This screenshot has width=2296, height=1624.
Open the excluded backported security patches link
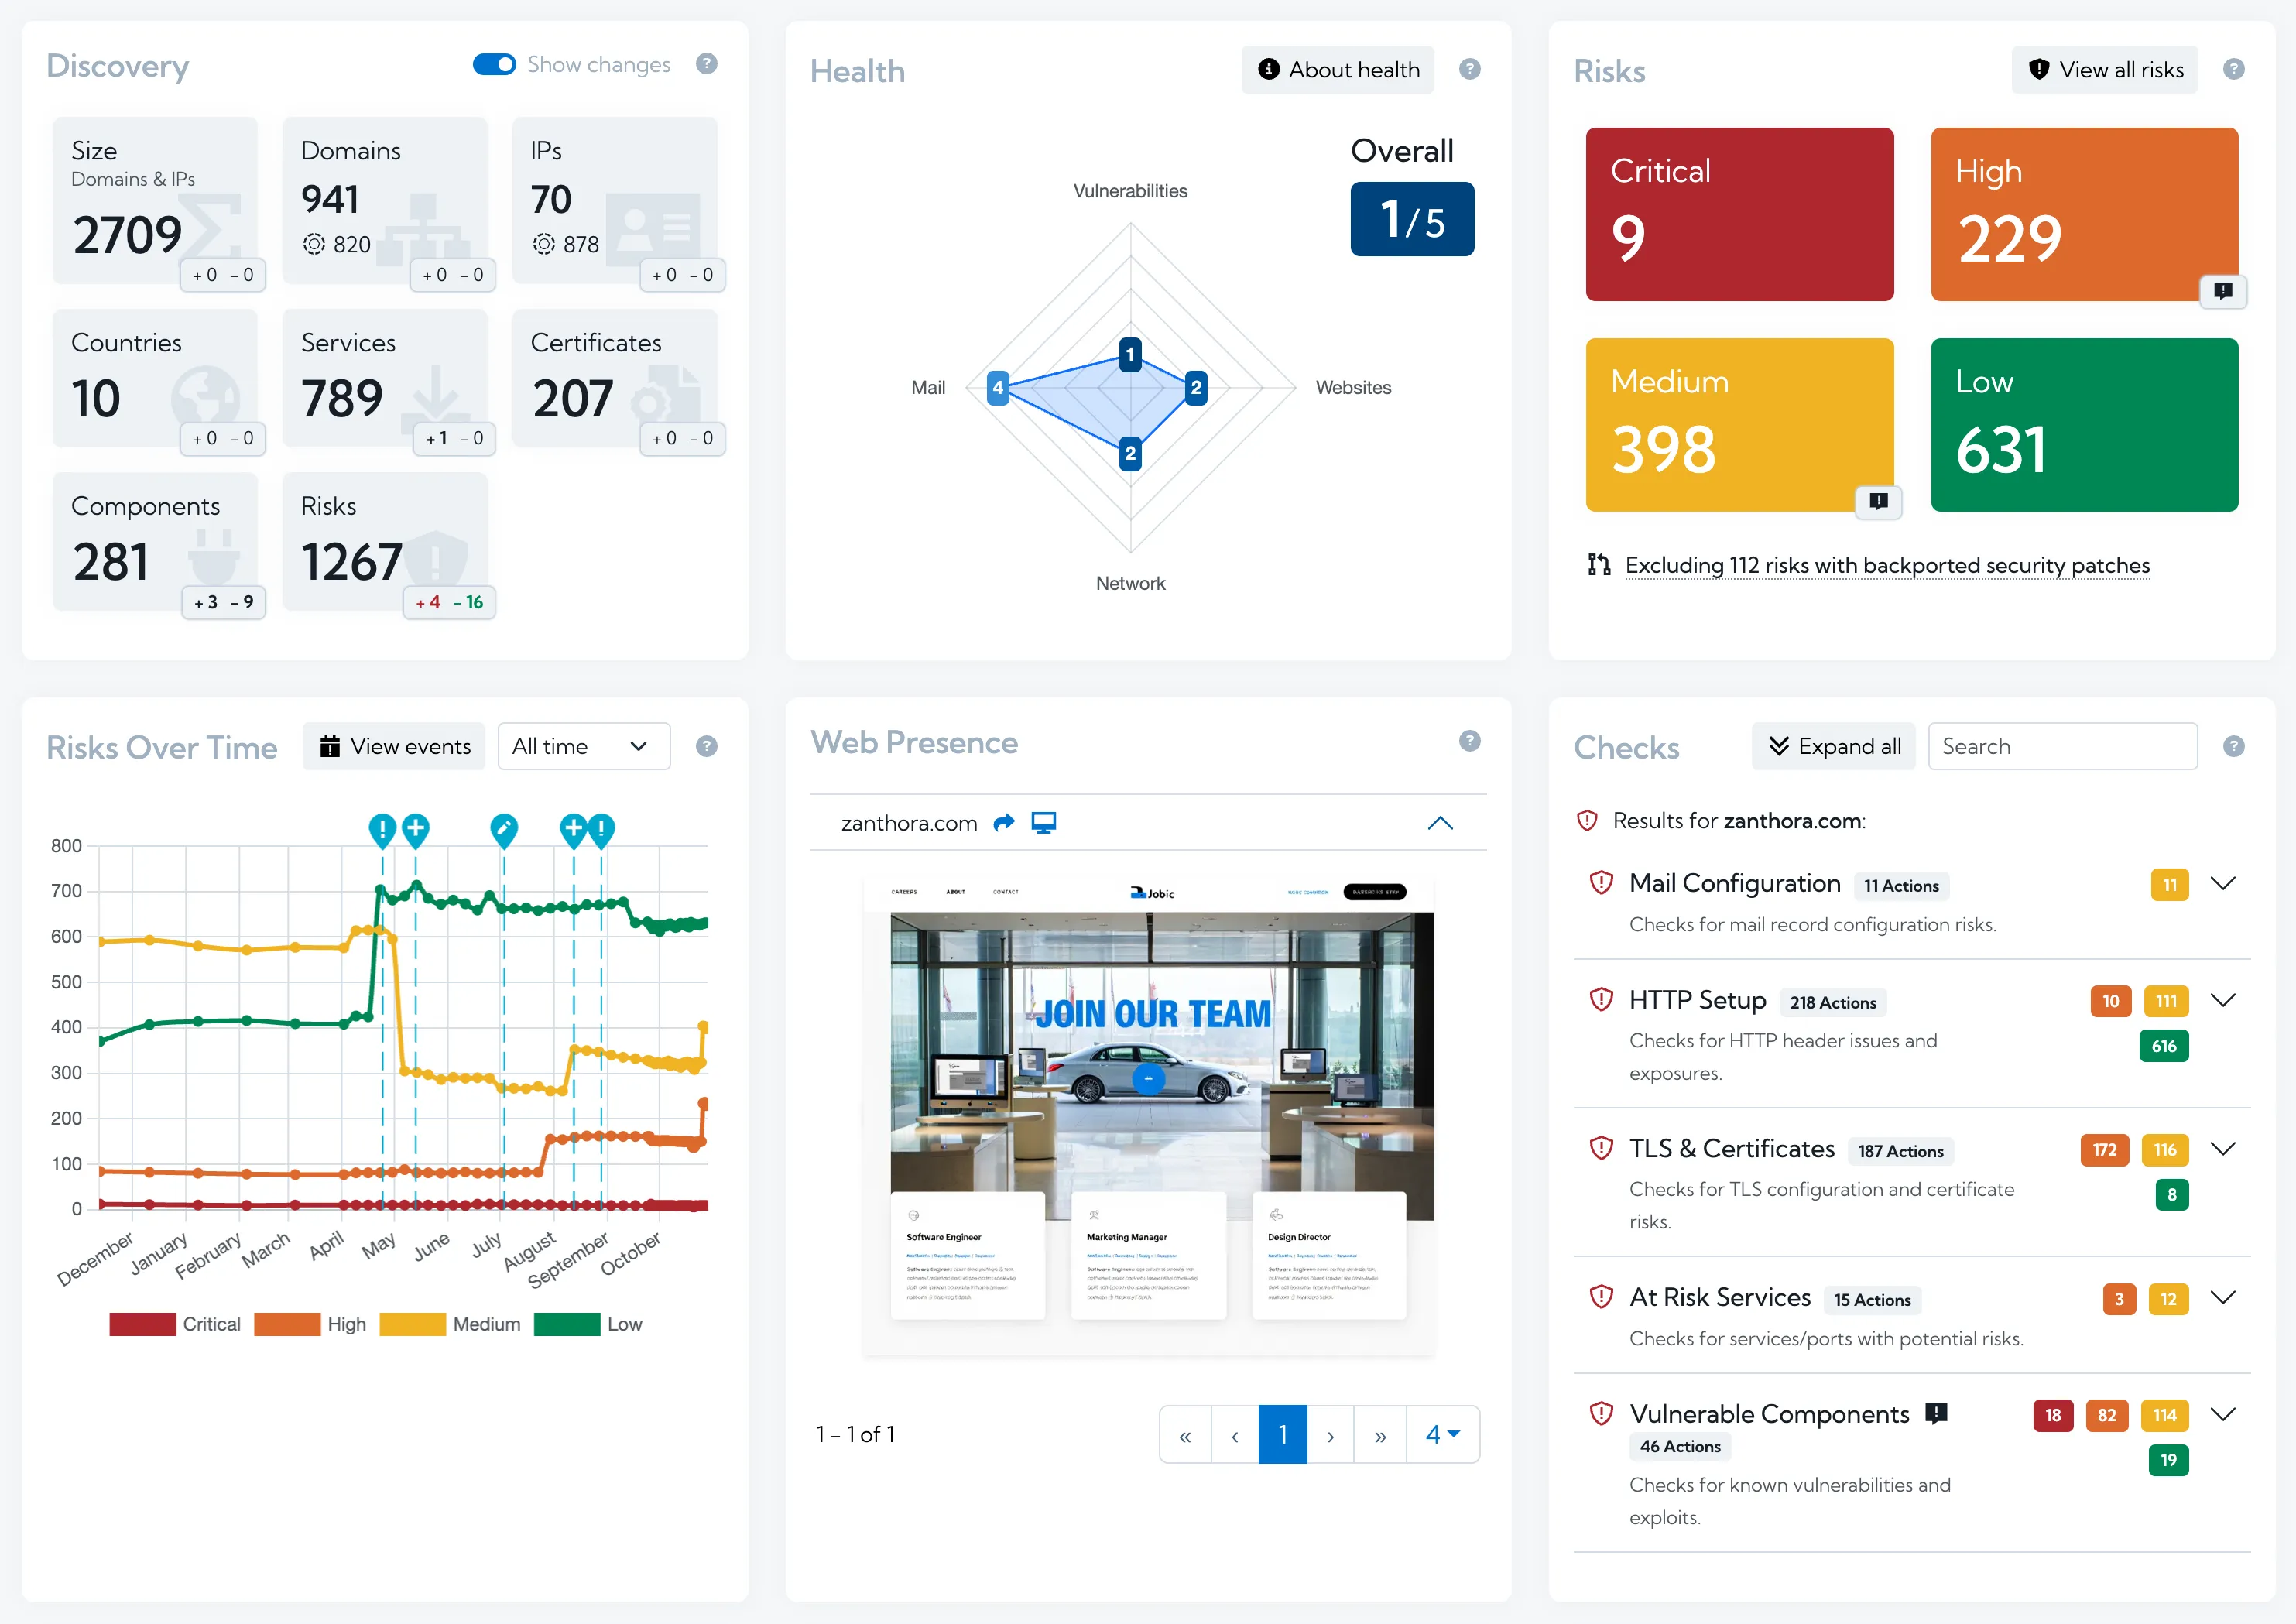(1886, 565)
